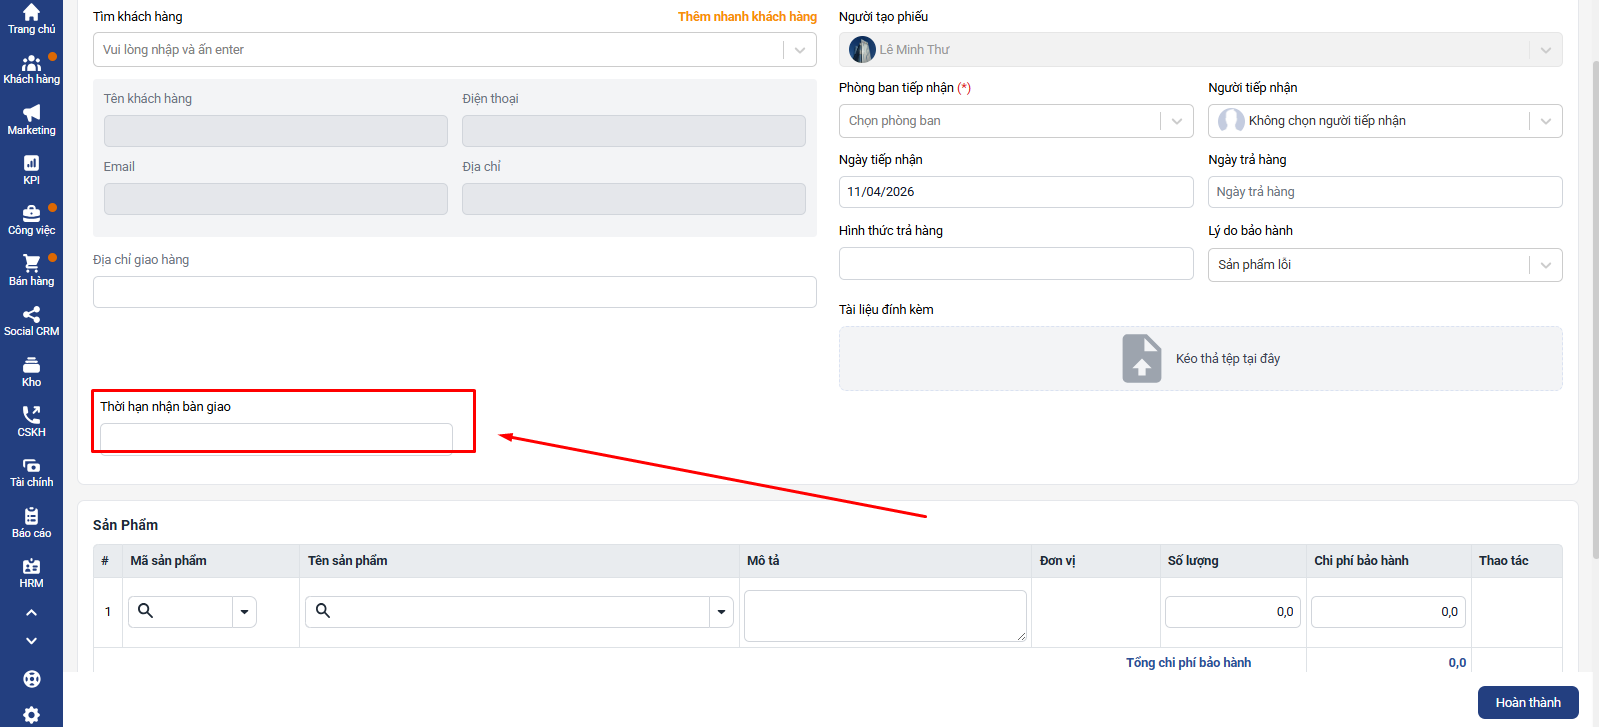Click the Ngày trả hàng date field

click(1384, 192)
